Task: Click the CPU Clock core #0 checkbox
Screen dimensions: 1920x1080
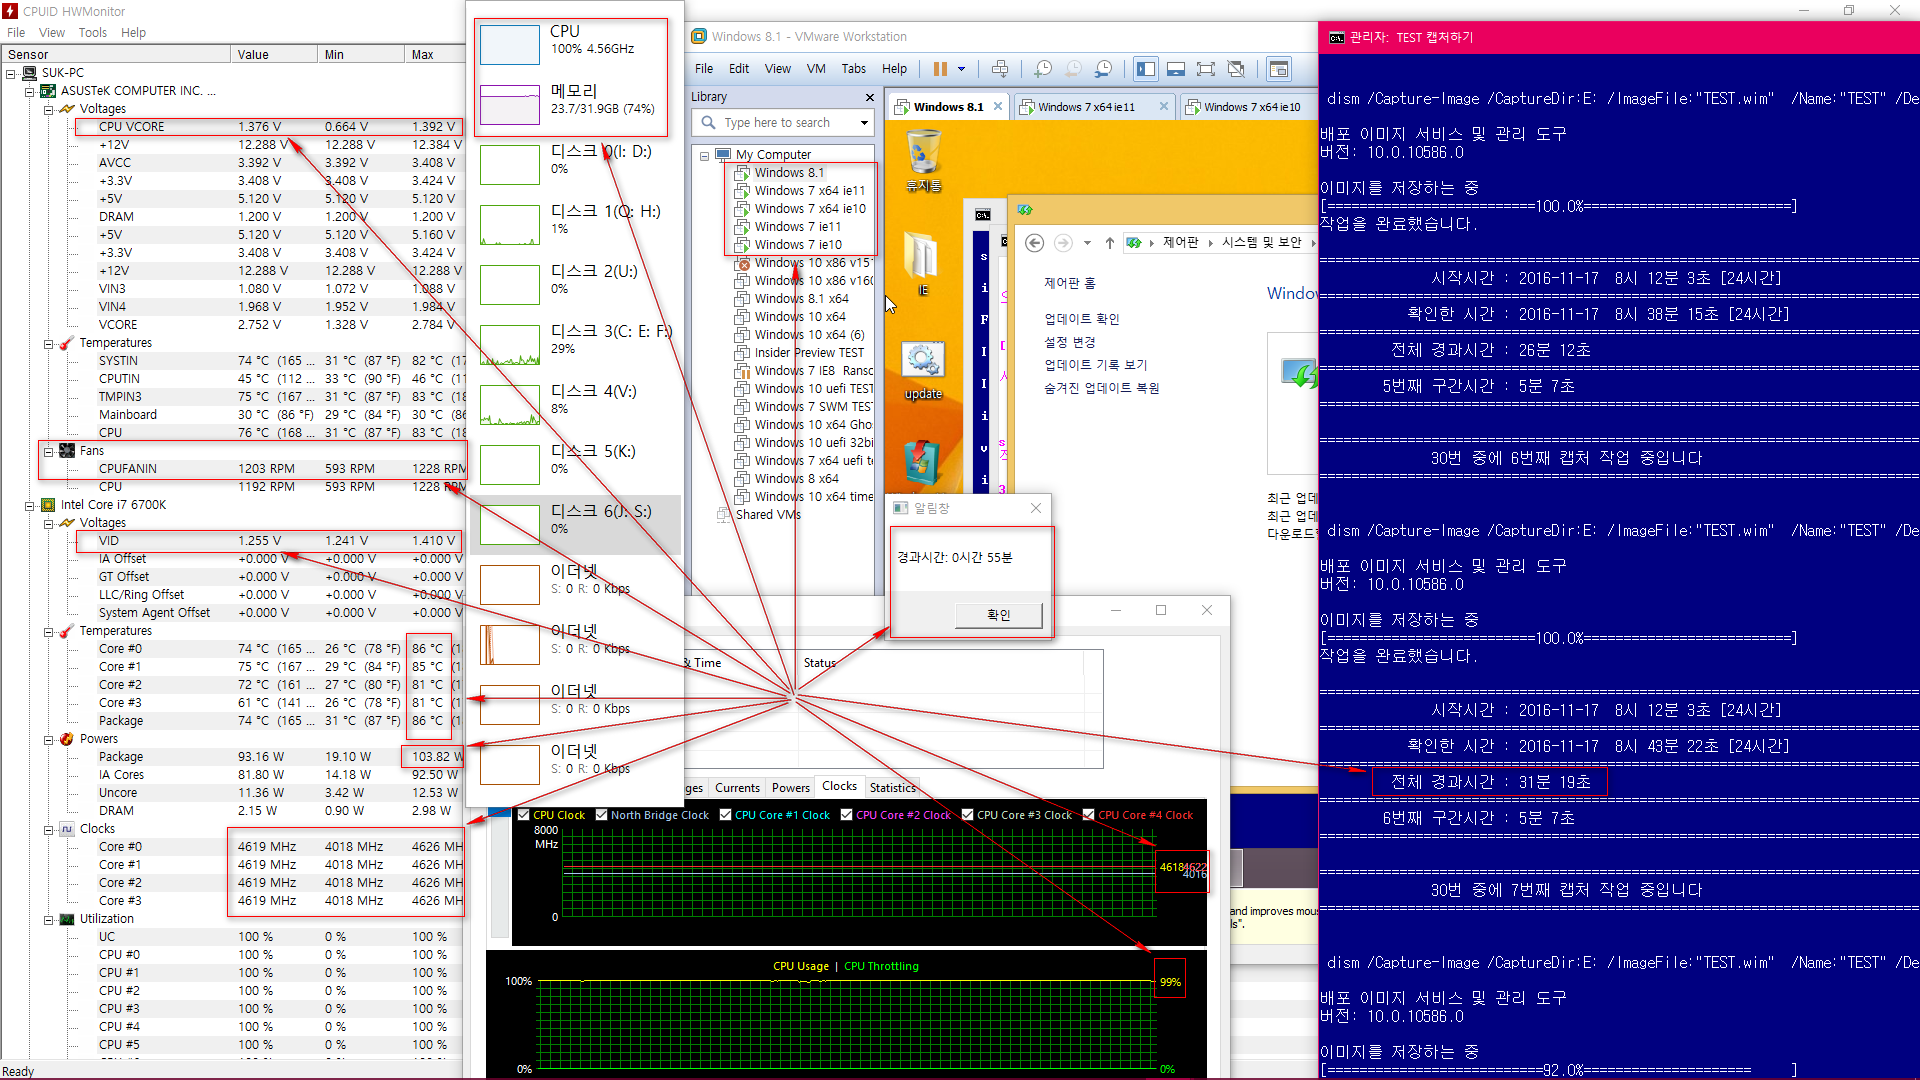Action: [x=525, y=815]
